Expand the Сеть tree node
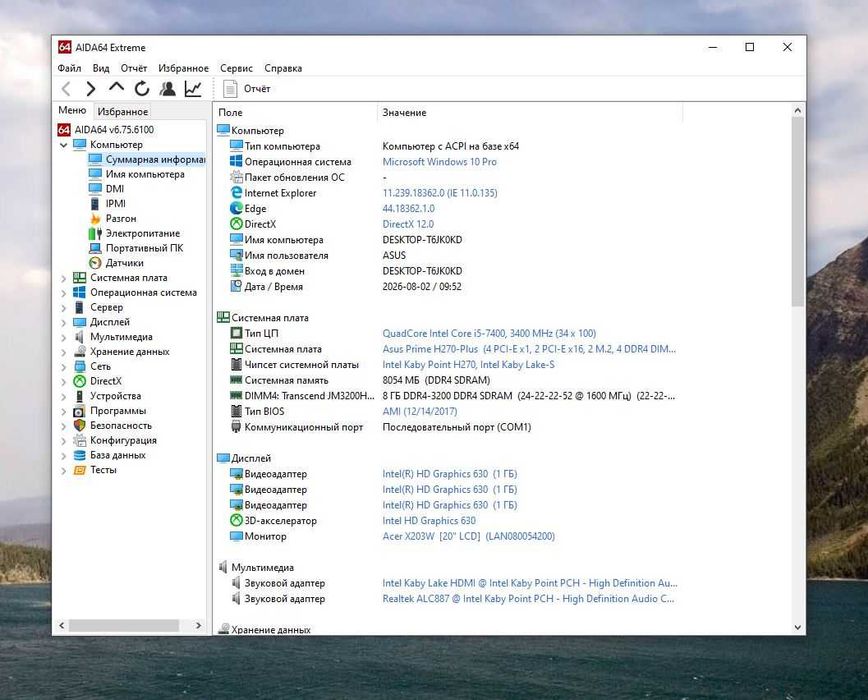This screenshot has height=700, width=868. point(63,367)
